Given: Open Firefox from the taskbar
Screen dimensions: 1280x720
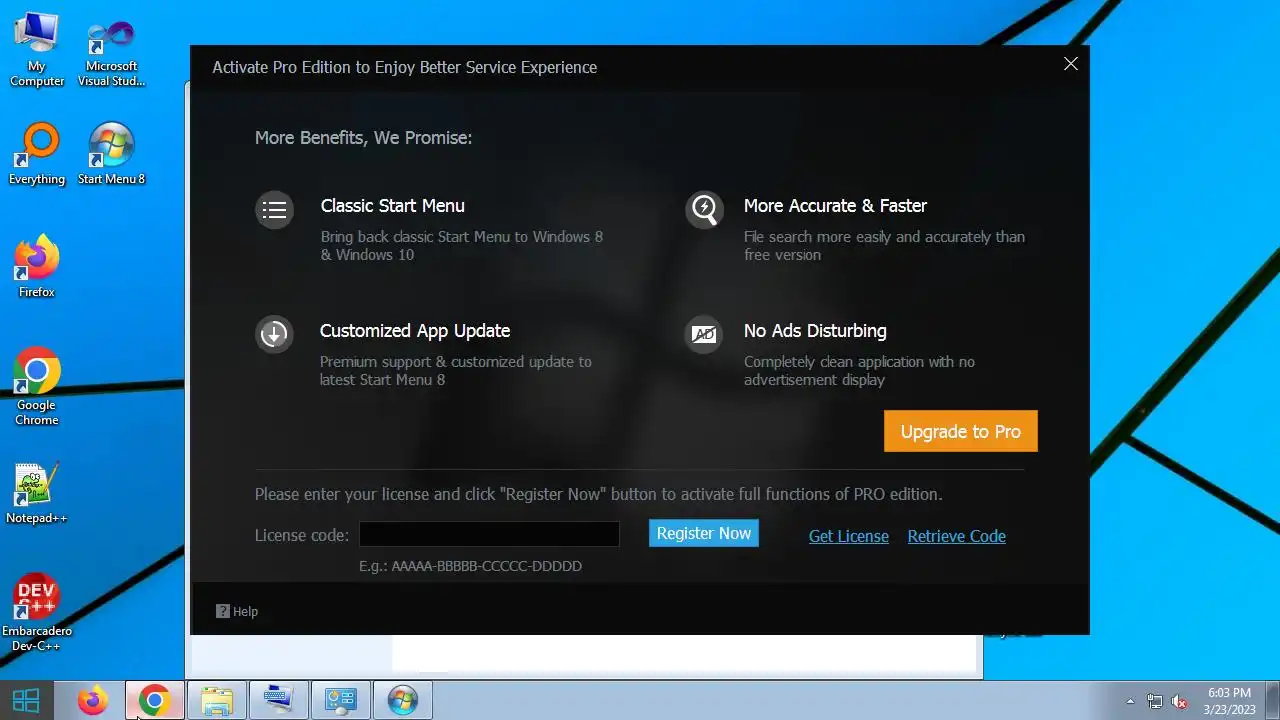Looking at the screenshot, I should [93, 700].
